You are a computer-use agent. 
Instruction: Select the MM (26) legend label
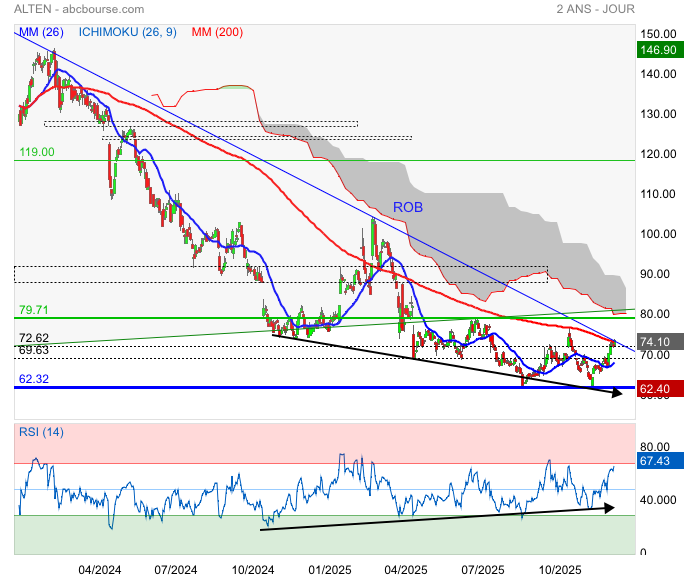[41, 32]
